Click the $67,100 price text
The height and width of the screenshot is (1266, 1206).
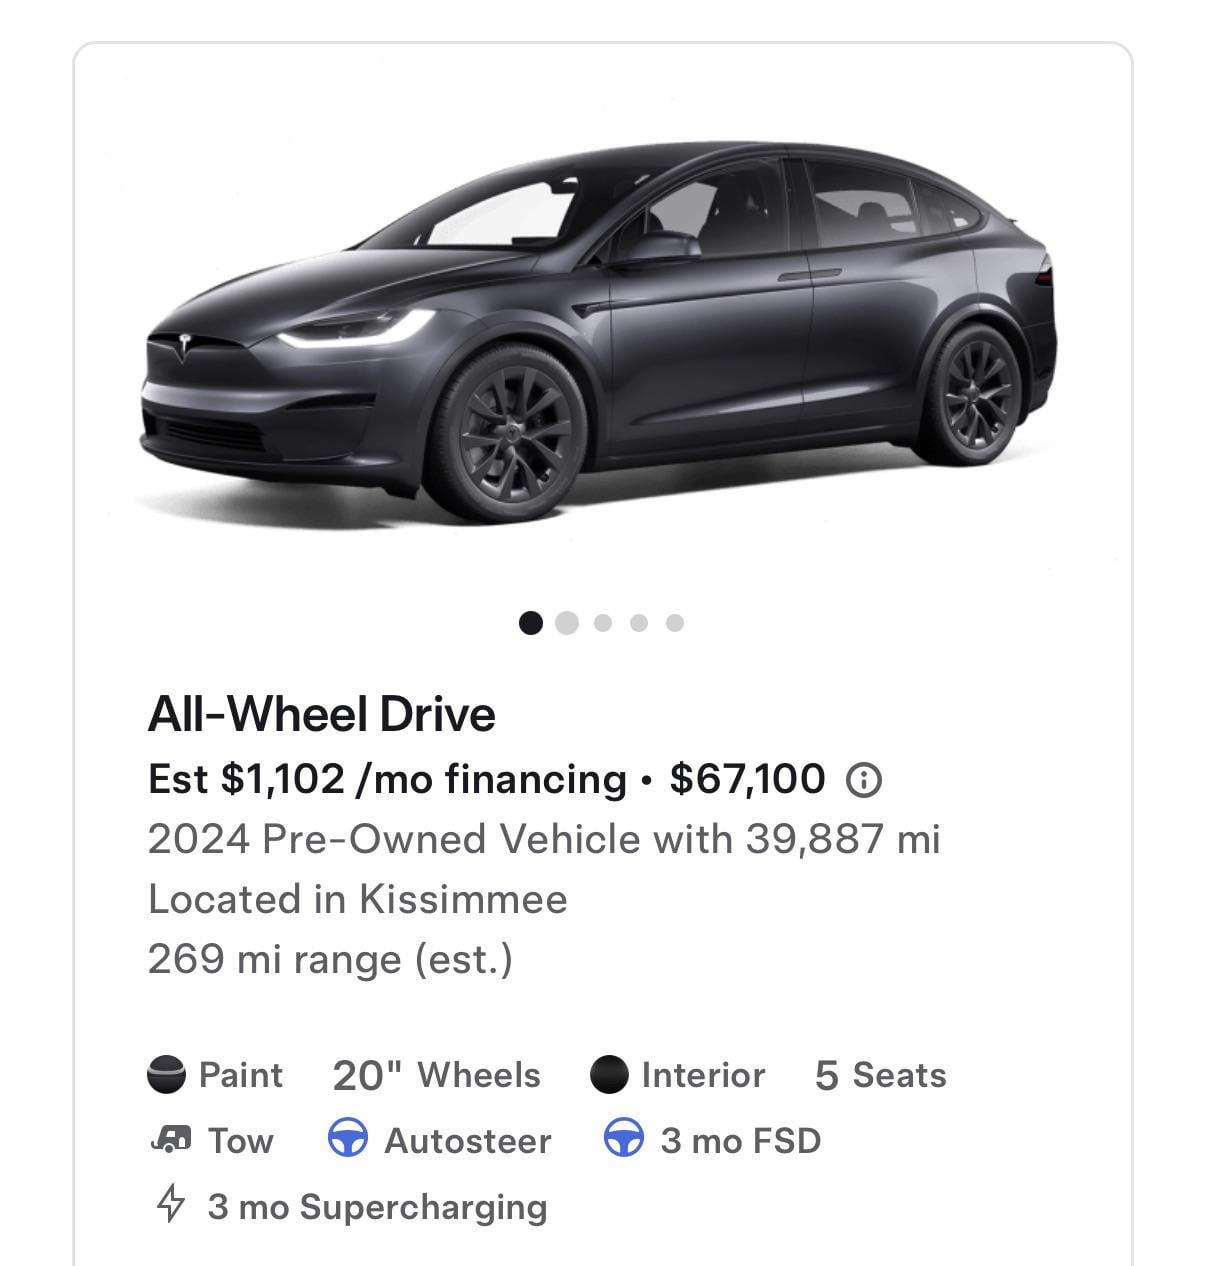click(747, 778)
